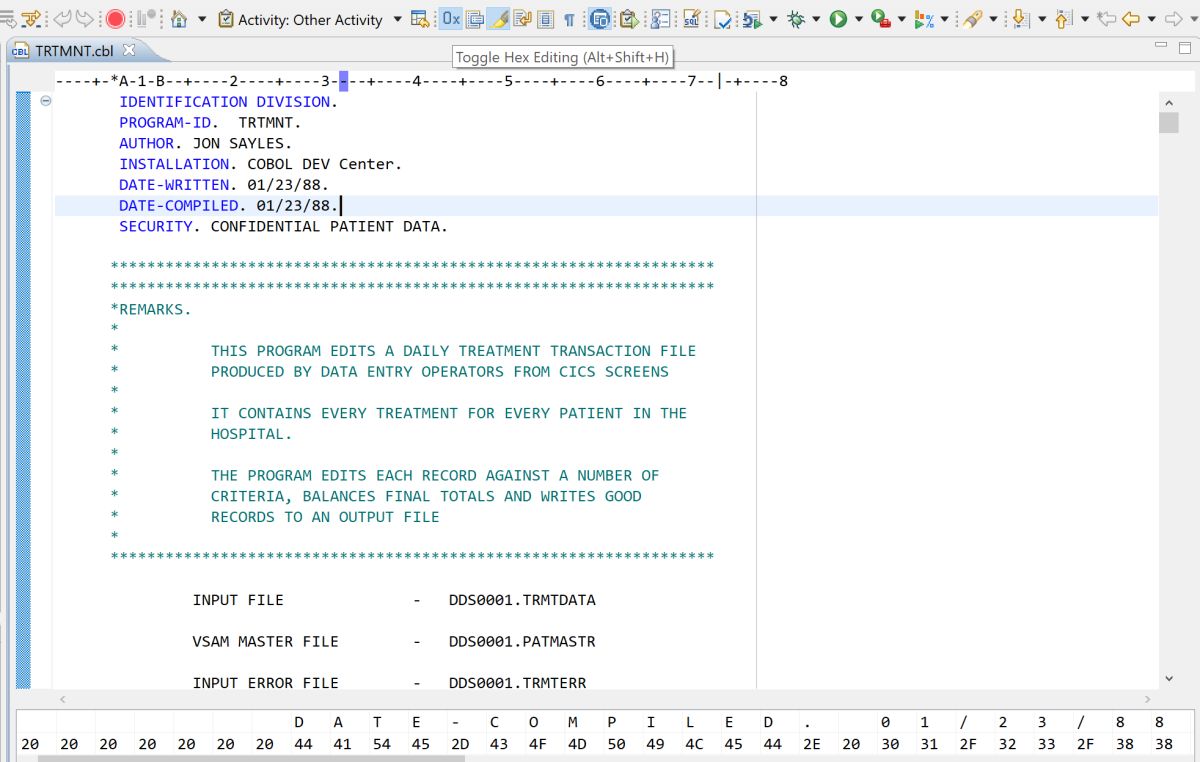
Task: Click the vertical scrollbar down arrow
Action: click(x=1168, y=677)
